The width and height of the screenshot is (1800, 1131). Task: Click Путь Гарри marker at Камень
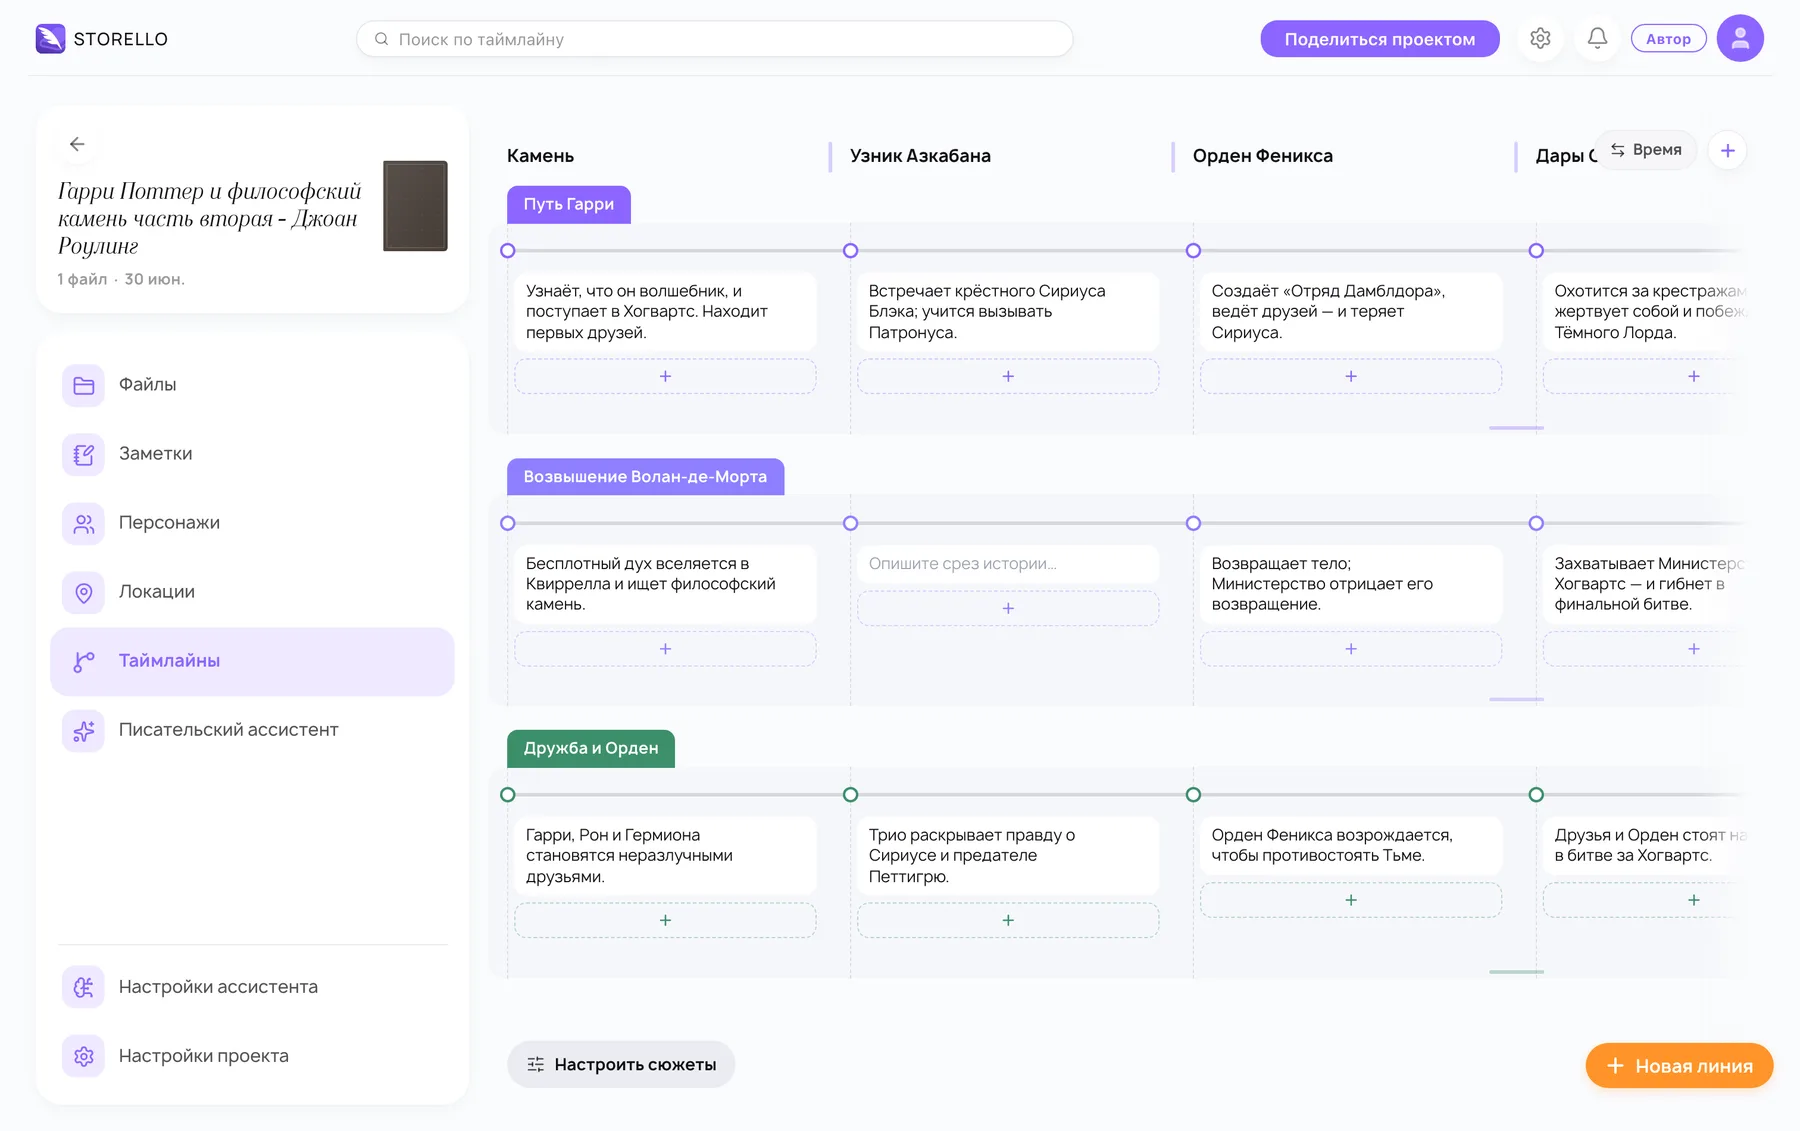(508, 251)
